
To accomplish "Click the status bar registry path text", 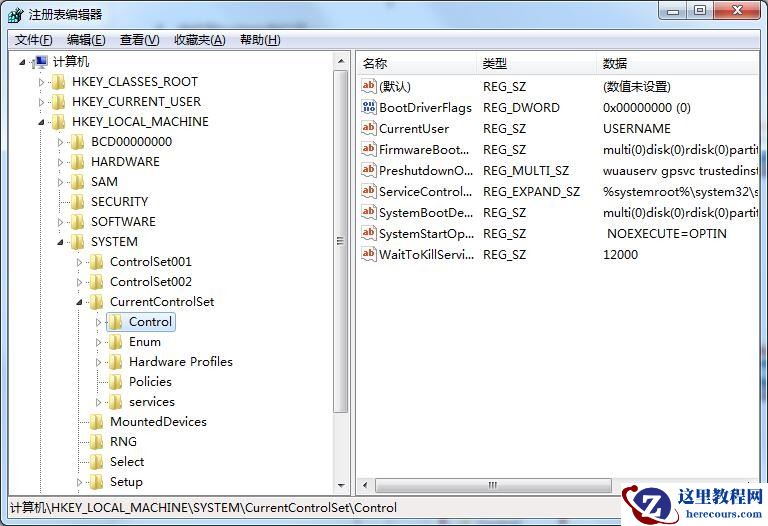I will click(203, 508).
